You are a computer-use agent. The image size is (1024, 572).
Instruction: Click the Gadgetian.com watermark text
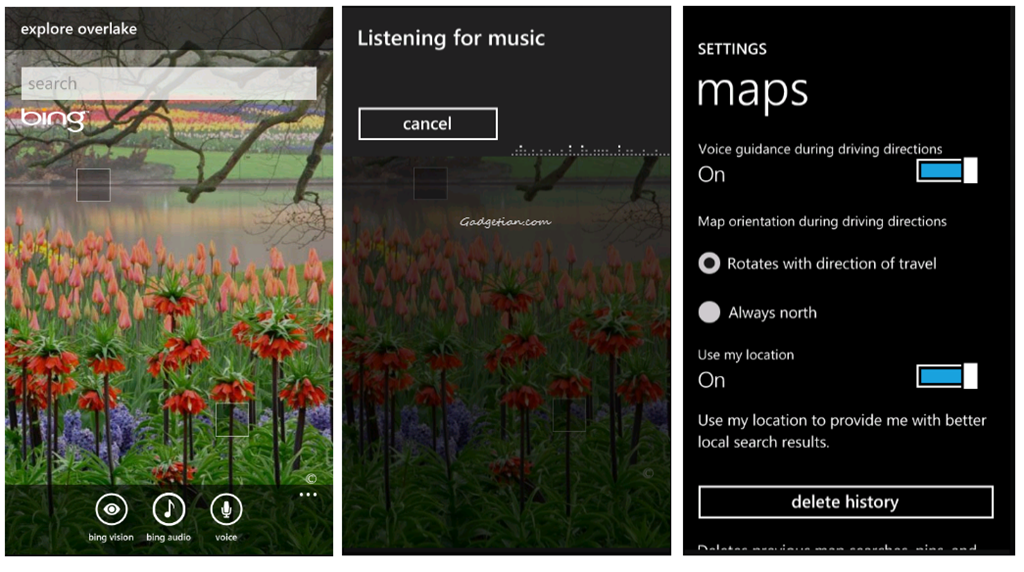[505, 223]
